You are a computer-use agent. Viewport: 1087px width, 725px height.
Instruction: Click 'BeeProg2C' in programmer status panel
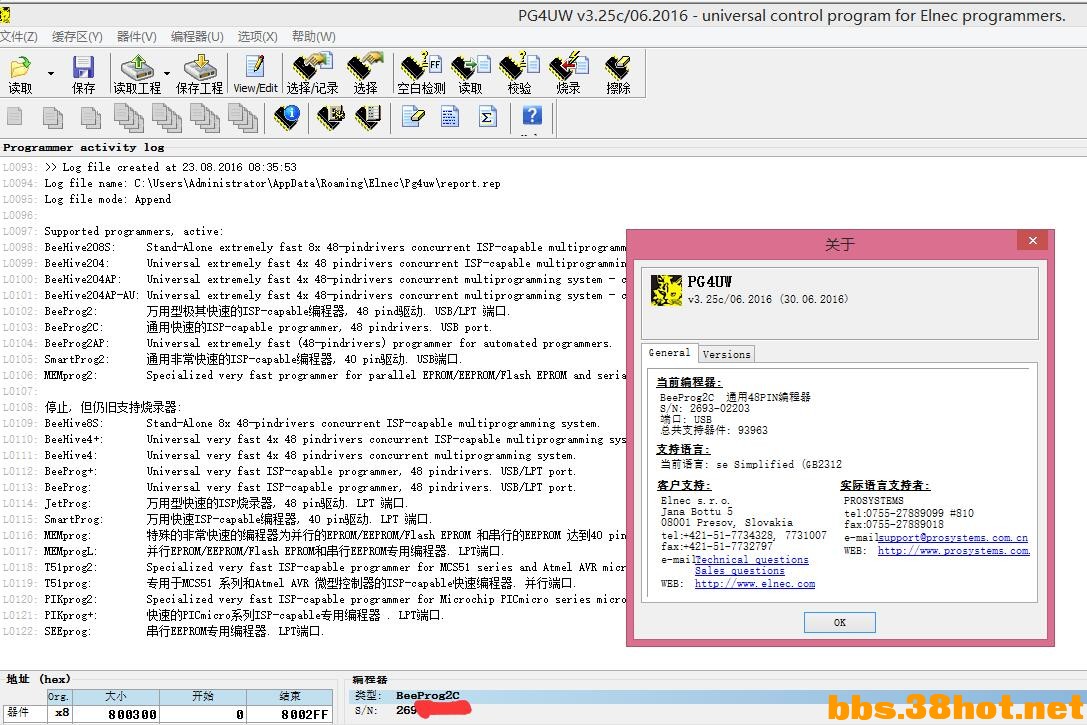[x=428, y=695]
